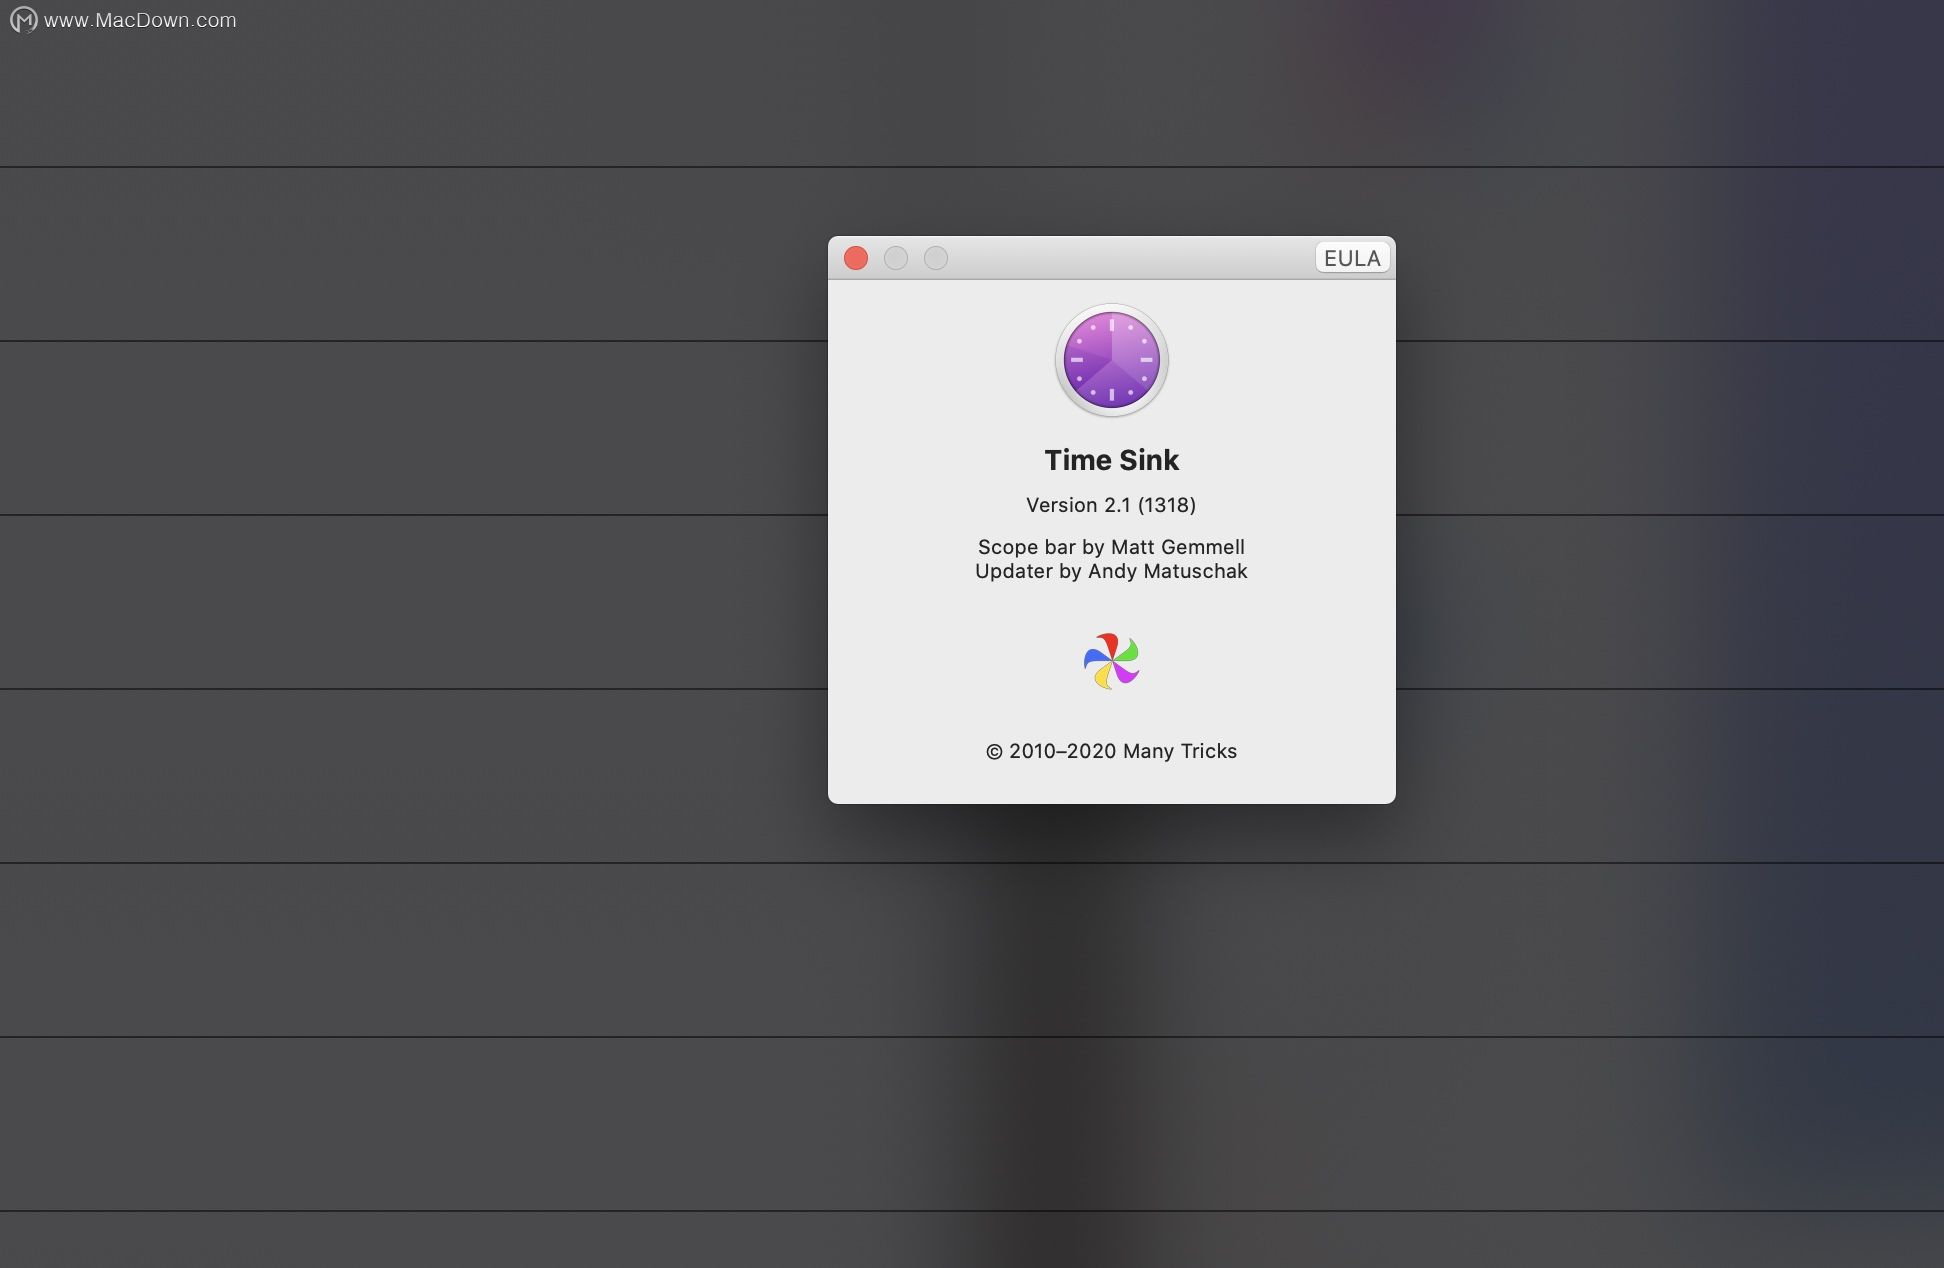Close the Time Sink about window

(x=856, y=258)
